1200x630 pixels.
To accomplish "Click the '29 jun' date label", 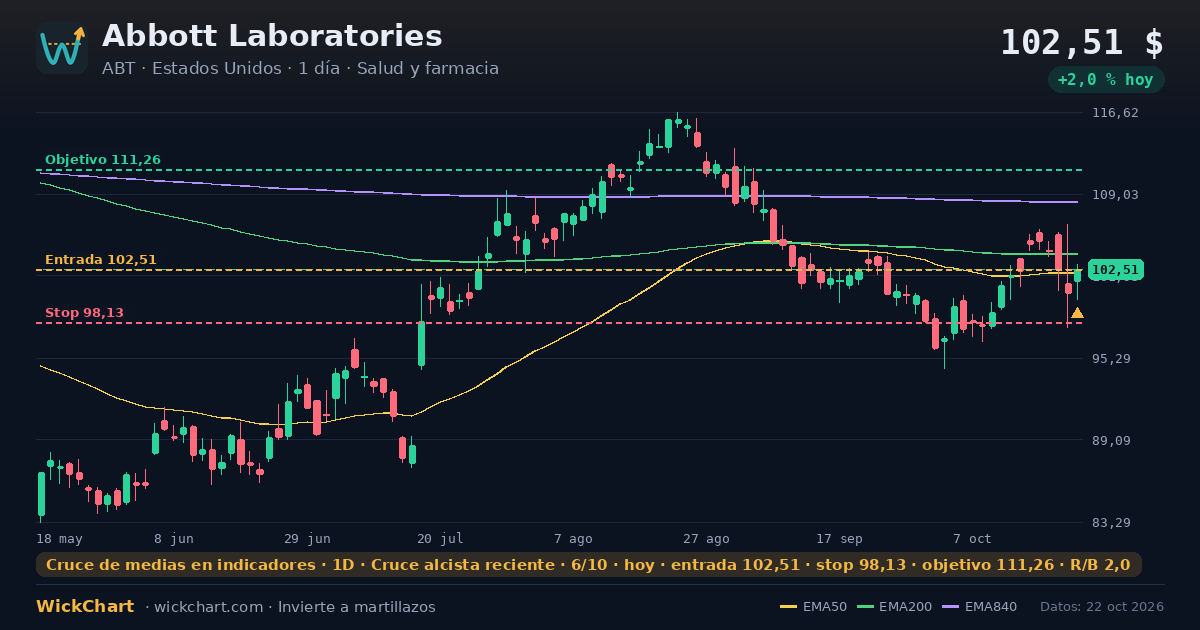I will click(x=307, y=538).
